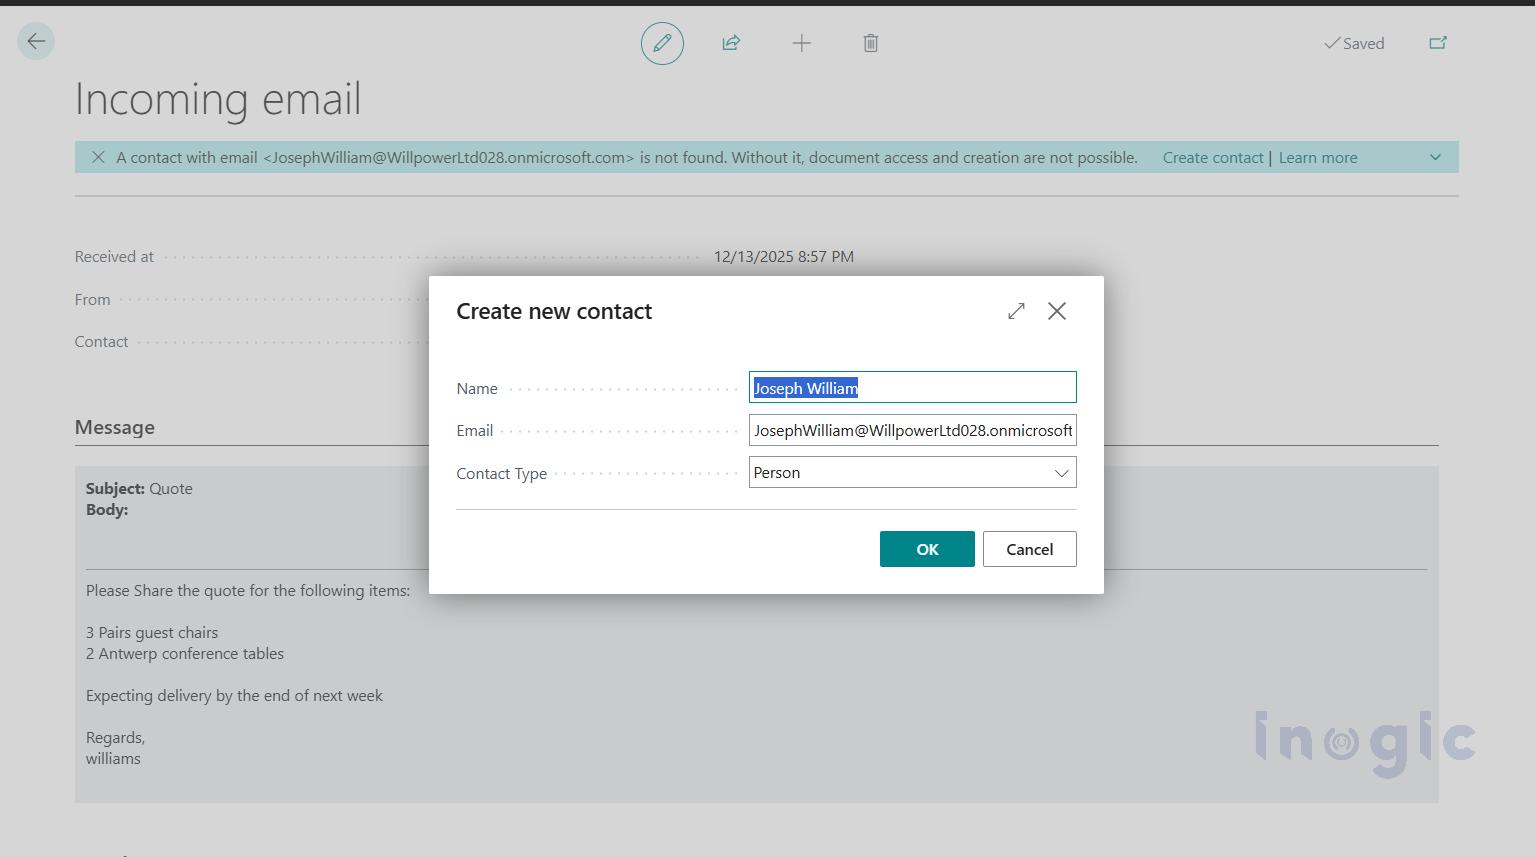The image size is (1535, 857).
Task: Expand the notification bar chevron
Action: 1435,157
